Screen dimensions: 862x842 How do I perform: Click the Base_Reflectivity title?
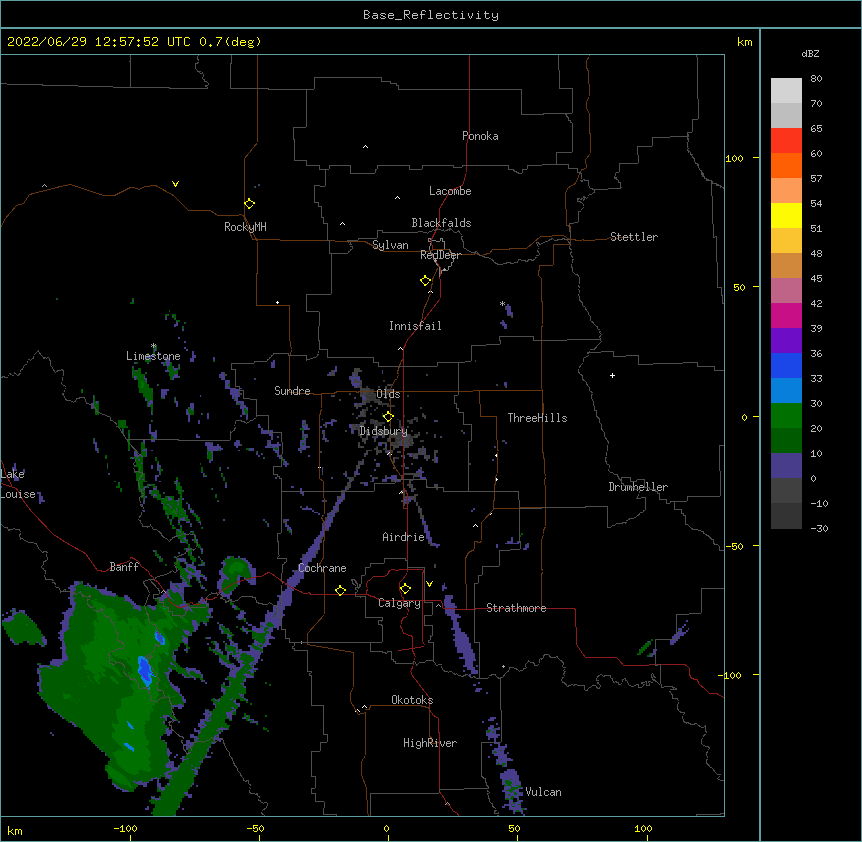pos(431,15)
